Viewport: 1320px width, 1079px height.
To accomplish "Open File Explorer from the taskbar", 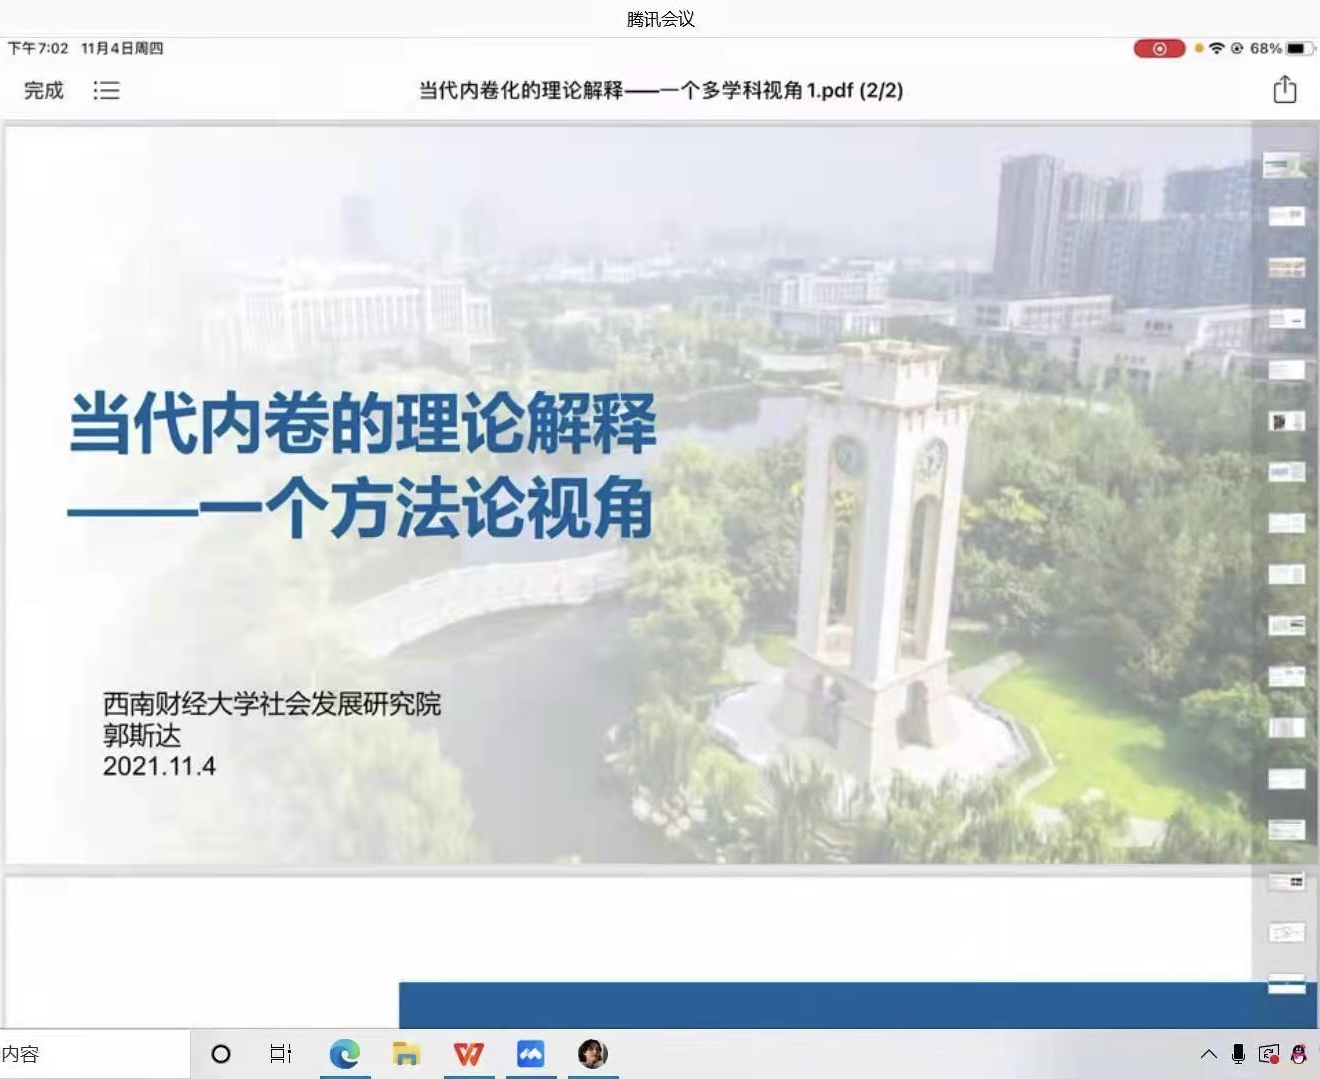I will [406, 1054].
